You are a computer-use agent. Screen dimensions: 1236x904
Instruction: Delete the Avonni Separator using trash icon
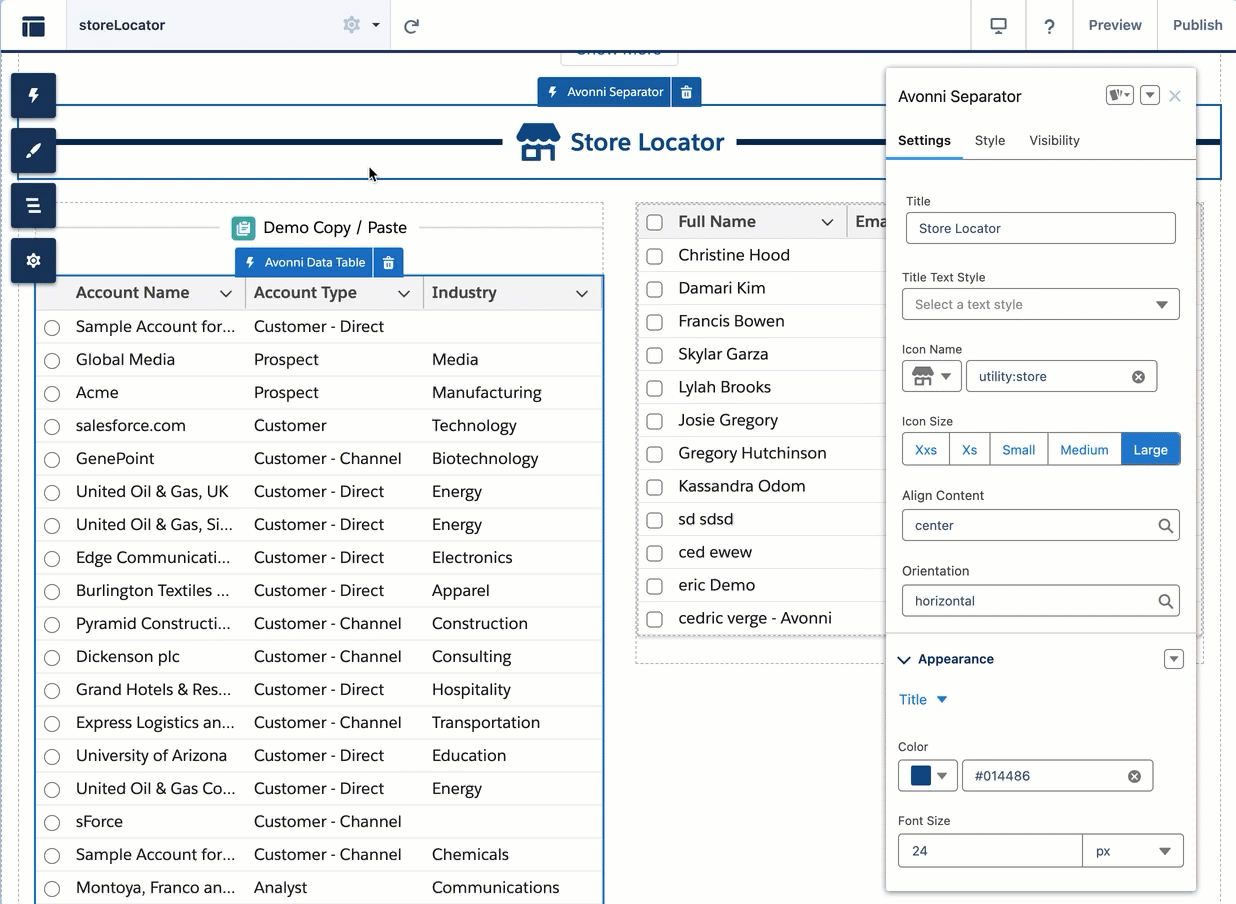tap(686, 92)
